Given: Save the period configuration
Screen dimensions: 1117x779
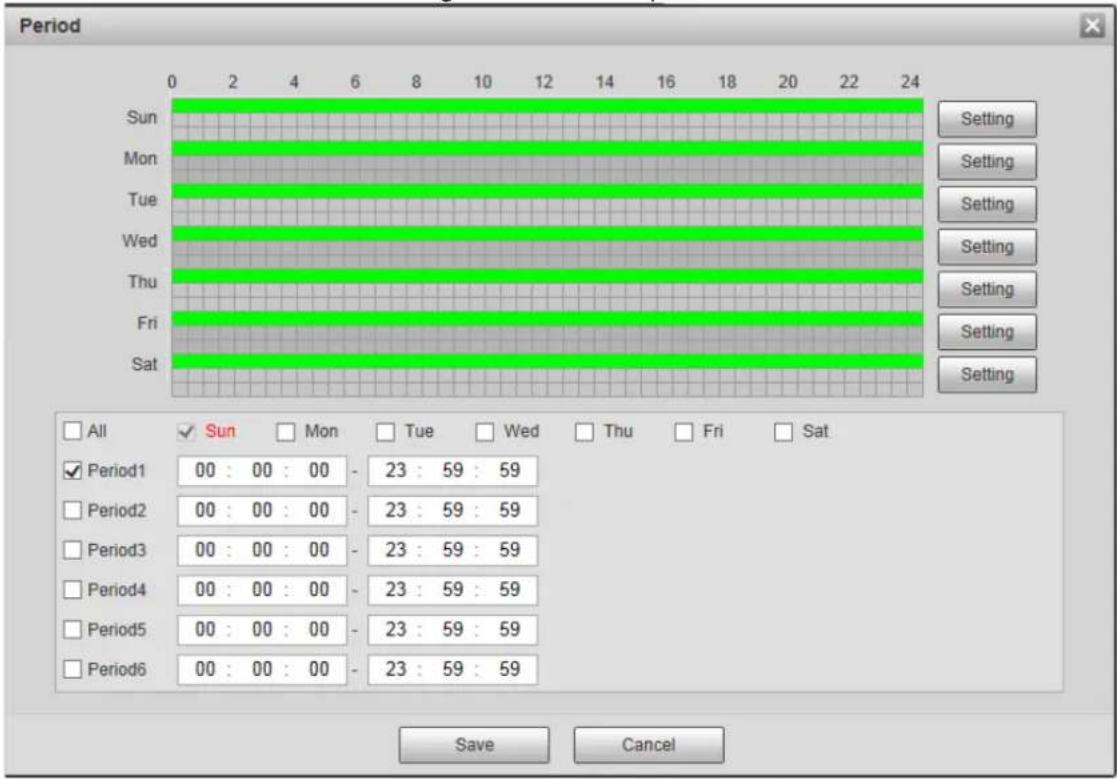Looking at the screenshot, I should (x=474, y=745).
